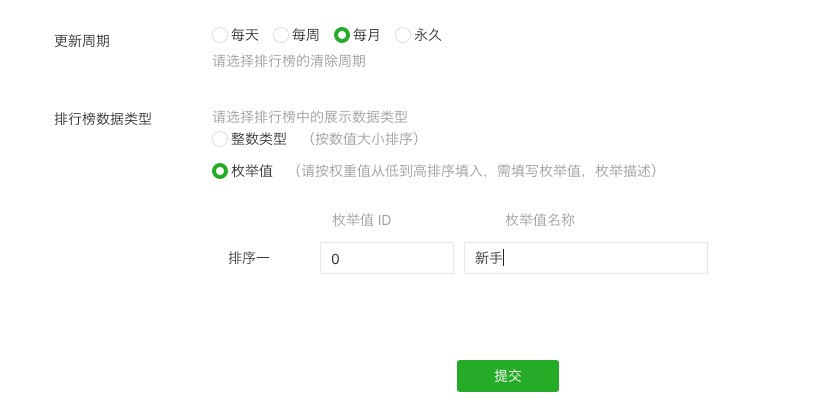Viewport: 831px width, 420px height.
Task: Click the hint text 请选择排行榜的清除周期
Action: point(289,61)
